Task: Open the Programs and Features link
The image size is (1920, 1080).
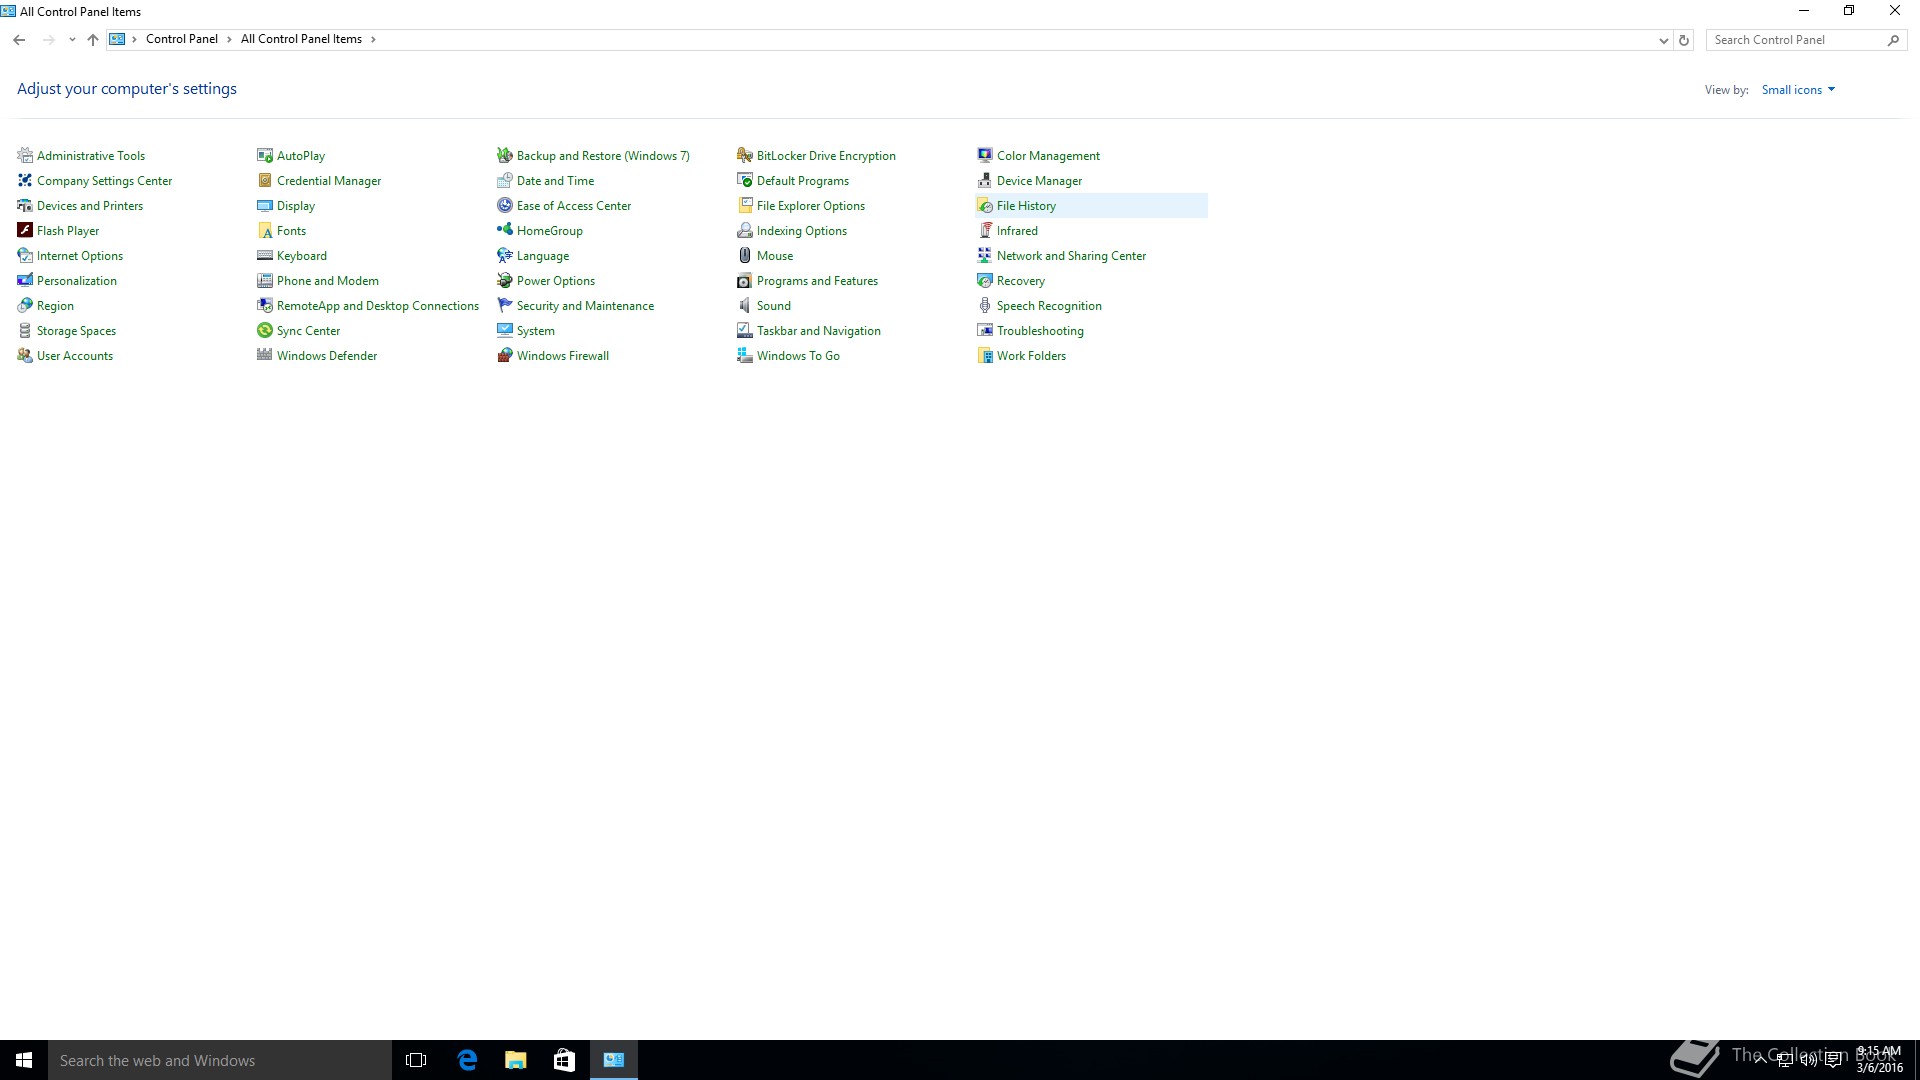Action: click(817, 280)
